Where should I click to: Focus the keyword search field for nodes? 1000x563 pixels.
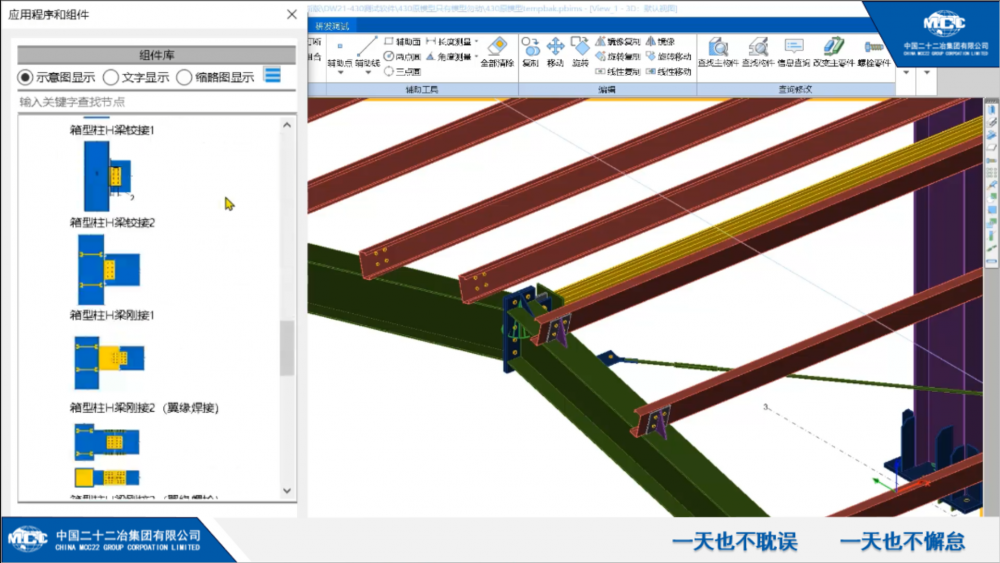click(156, 102)
